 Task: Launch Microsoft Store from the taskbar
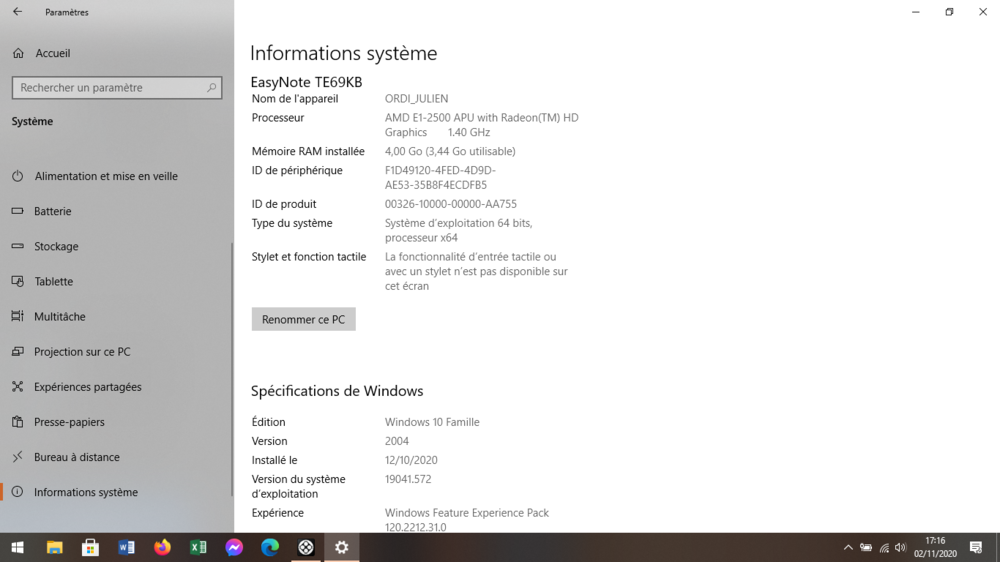coord(90,547)
